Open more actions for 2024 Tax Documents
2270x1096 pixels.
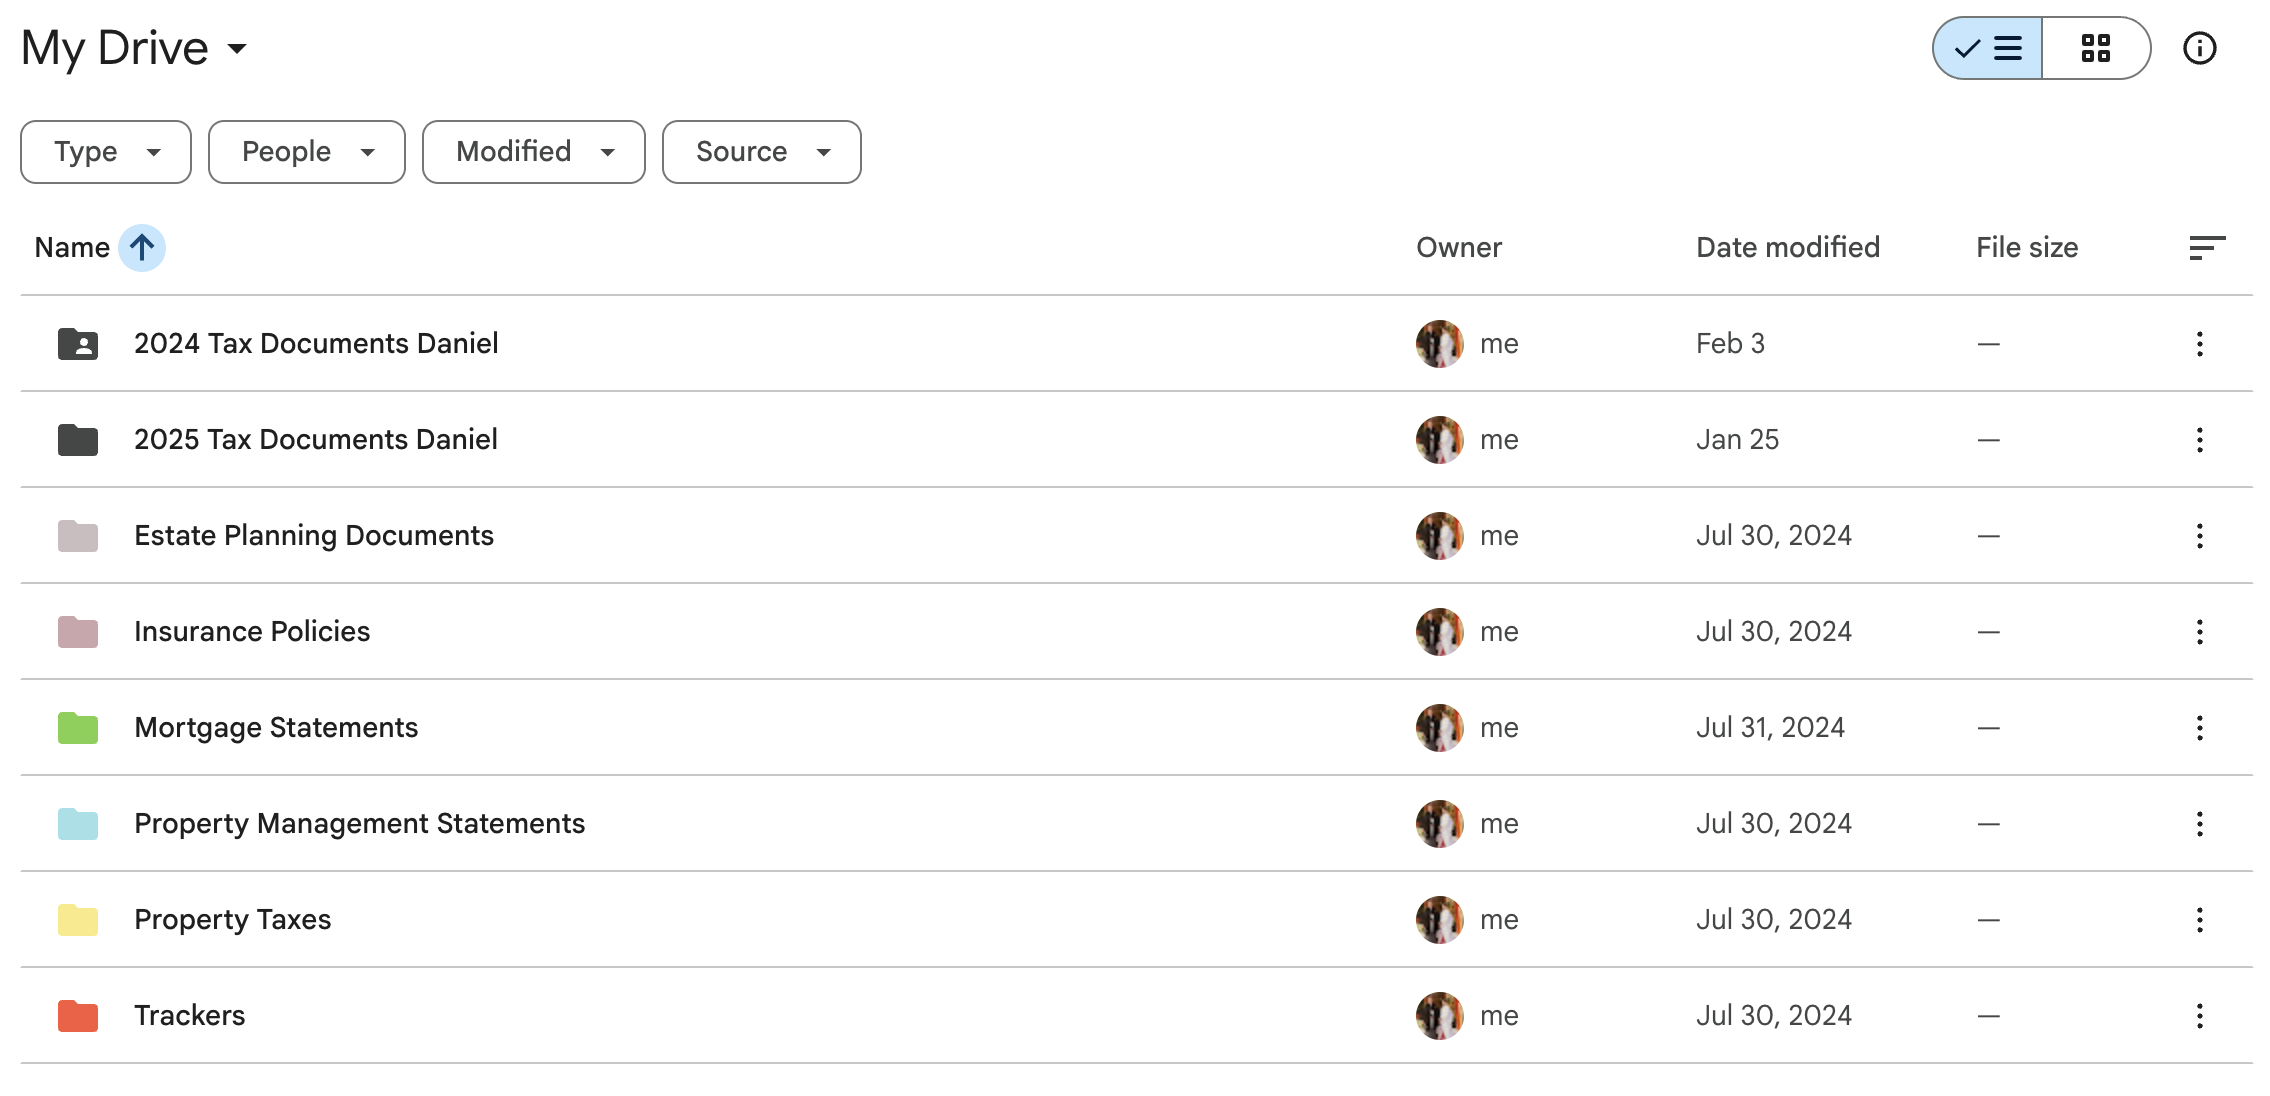[2199, 344]
